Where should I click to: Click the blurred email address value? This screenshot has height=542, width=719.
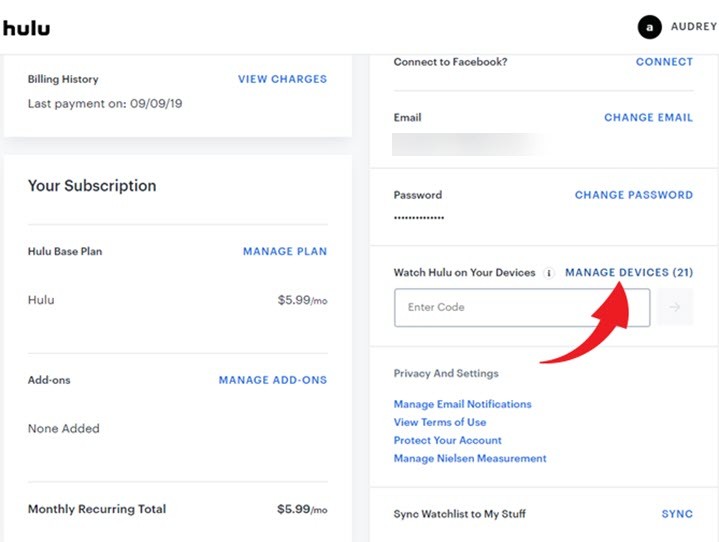(468, 144)
